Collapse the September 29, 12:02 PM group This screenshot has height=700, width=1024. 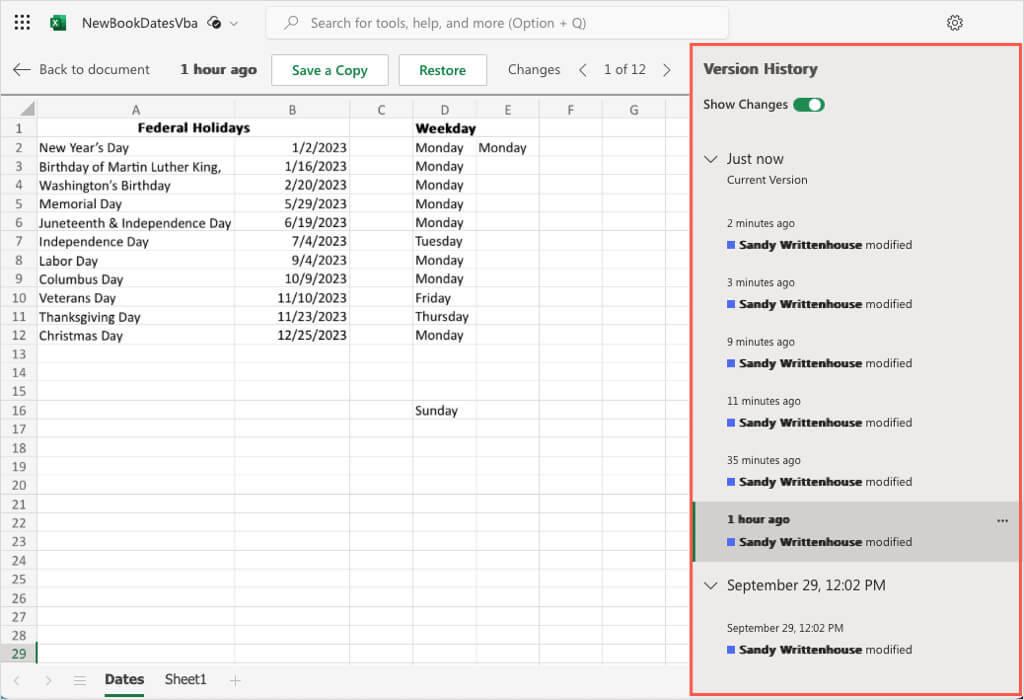[711, 585]
